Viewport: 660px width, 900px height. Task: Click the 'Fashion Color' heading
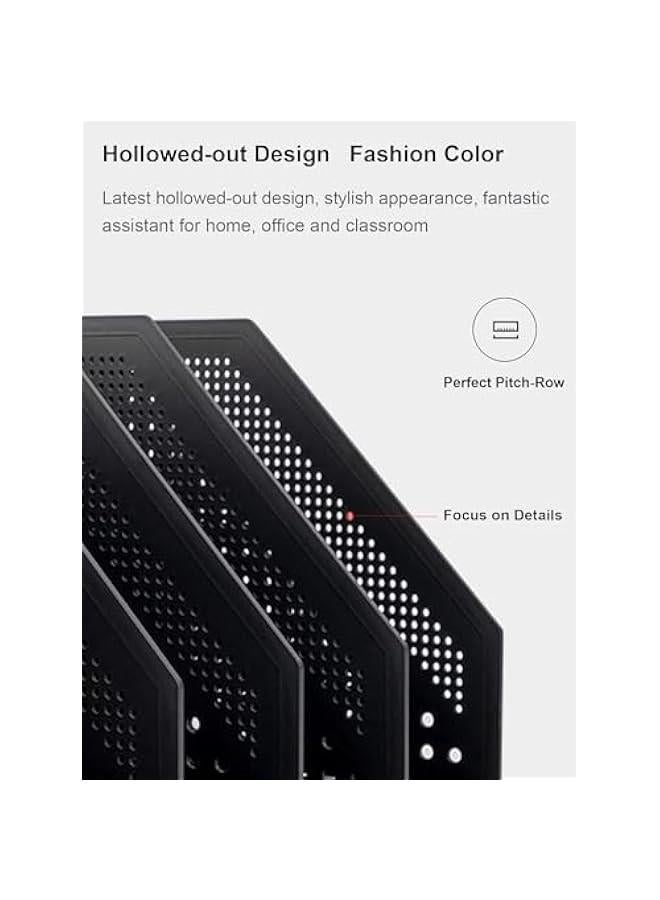tap(426, 154)
